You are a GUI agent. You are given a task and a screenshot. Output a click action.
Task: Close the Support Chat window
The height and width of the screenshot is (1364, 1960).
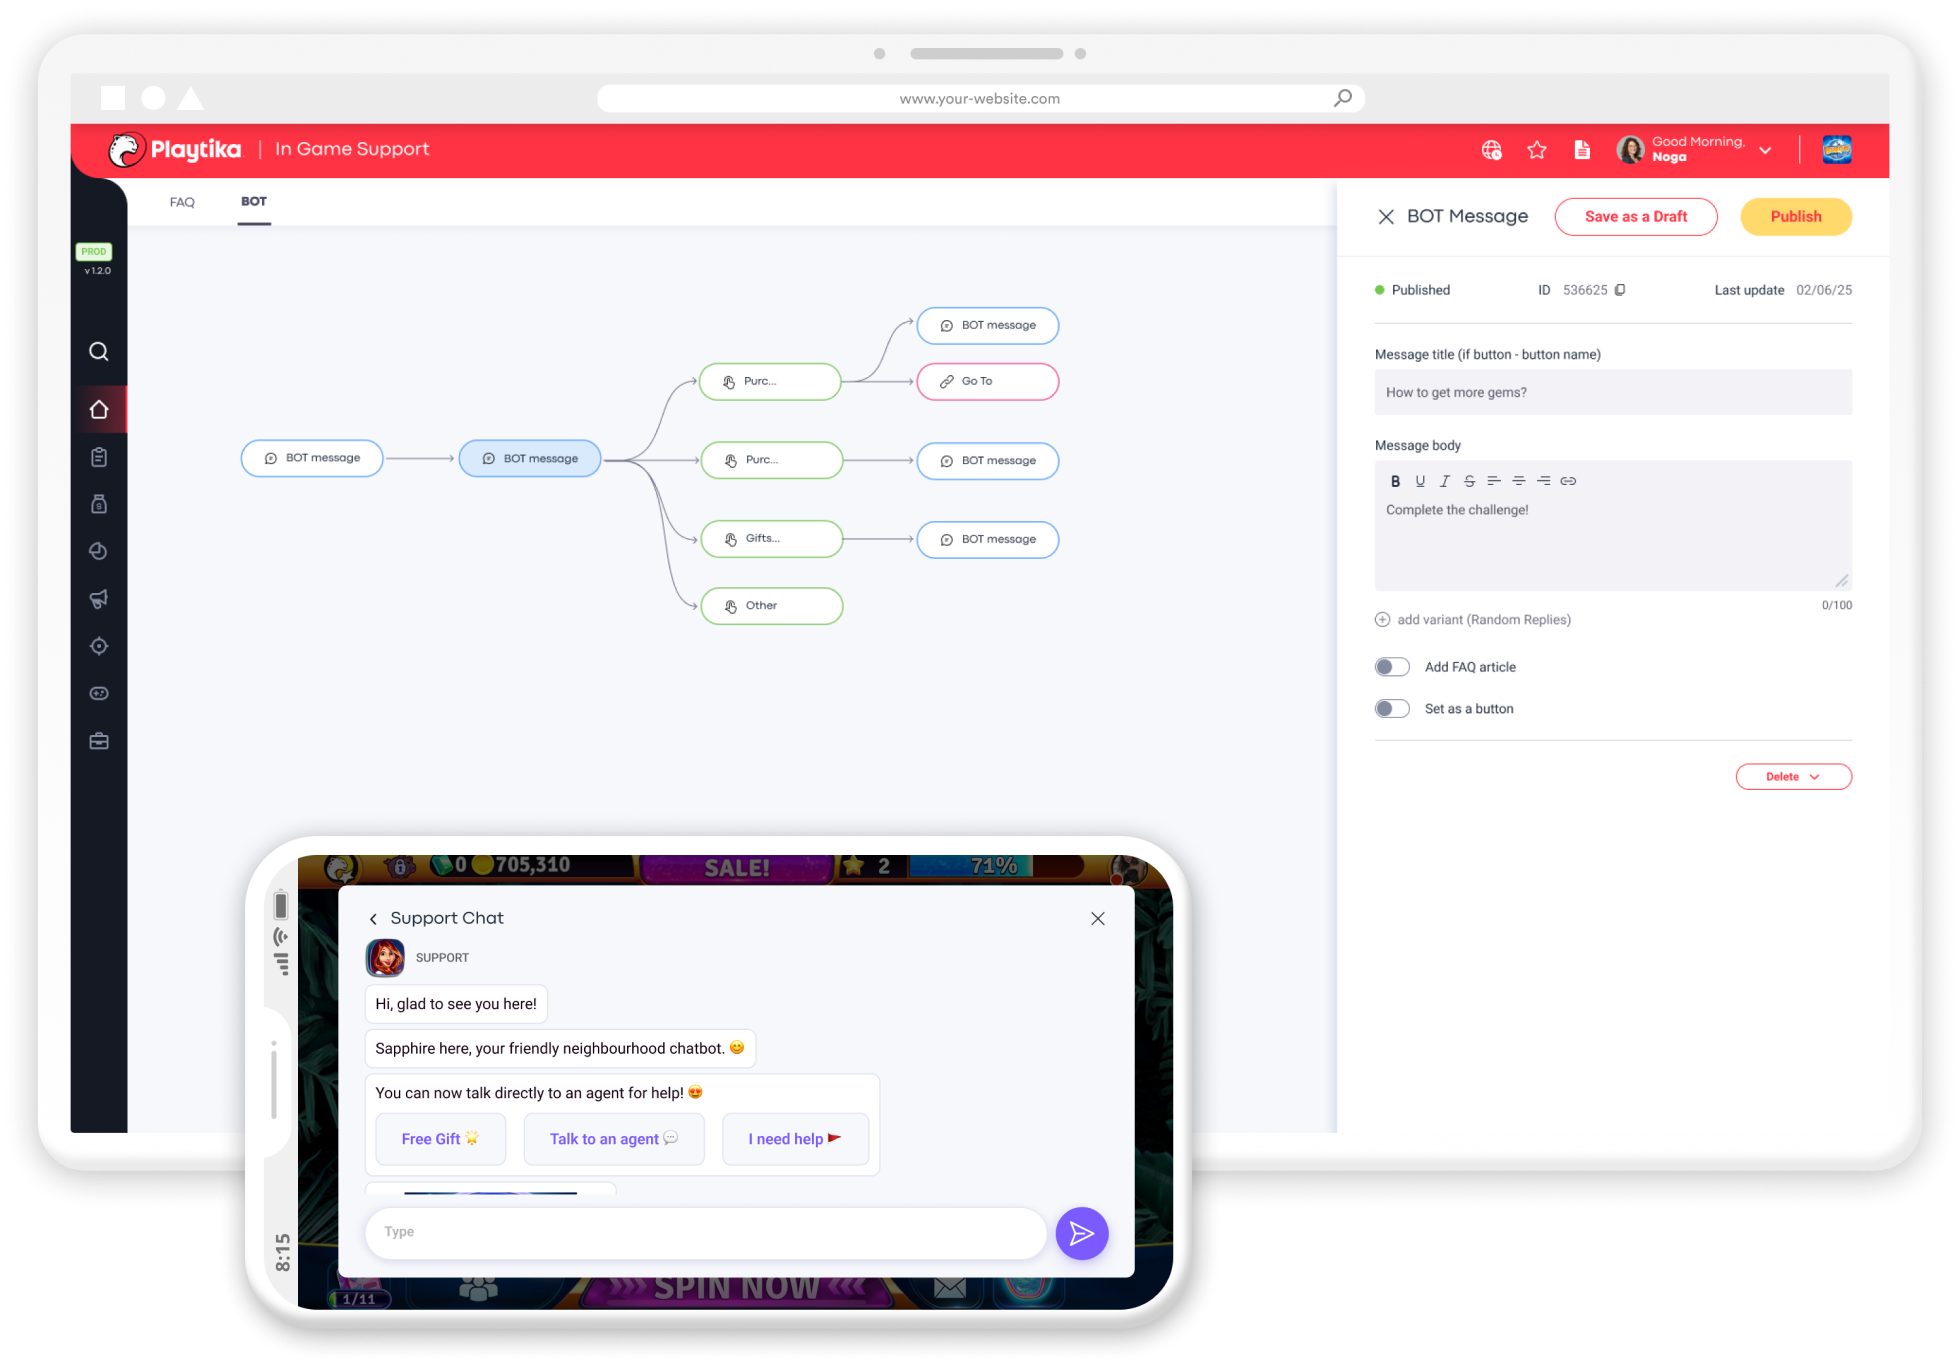click(1098, 919)
